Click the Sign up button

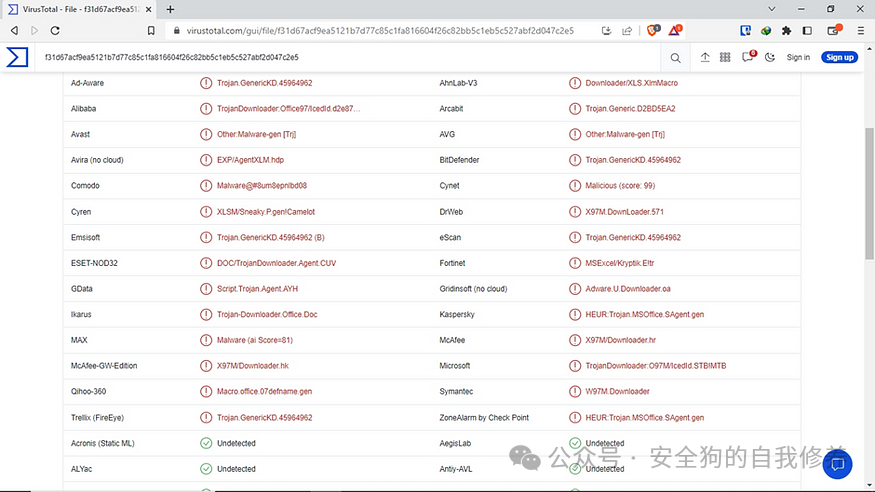click(x=839, y=57)
